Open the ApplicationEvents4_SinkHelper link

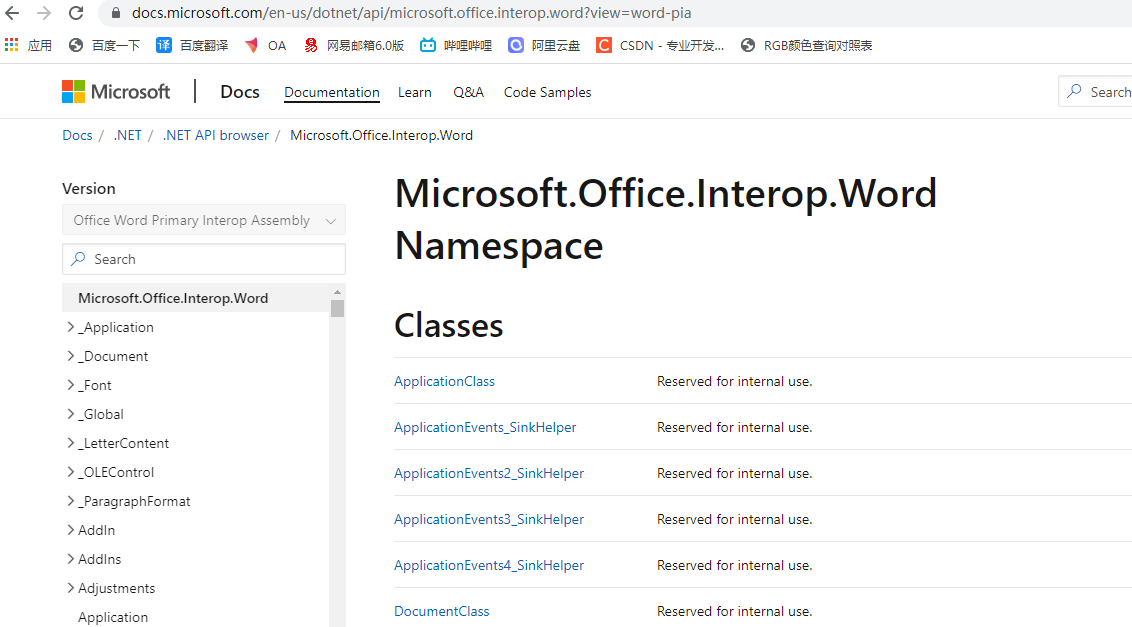click(x=489, y=566)
